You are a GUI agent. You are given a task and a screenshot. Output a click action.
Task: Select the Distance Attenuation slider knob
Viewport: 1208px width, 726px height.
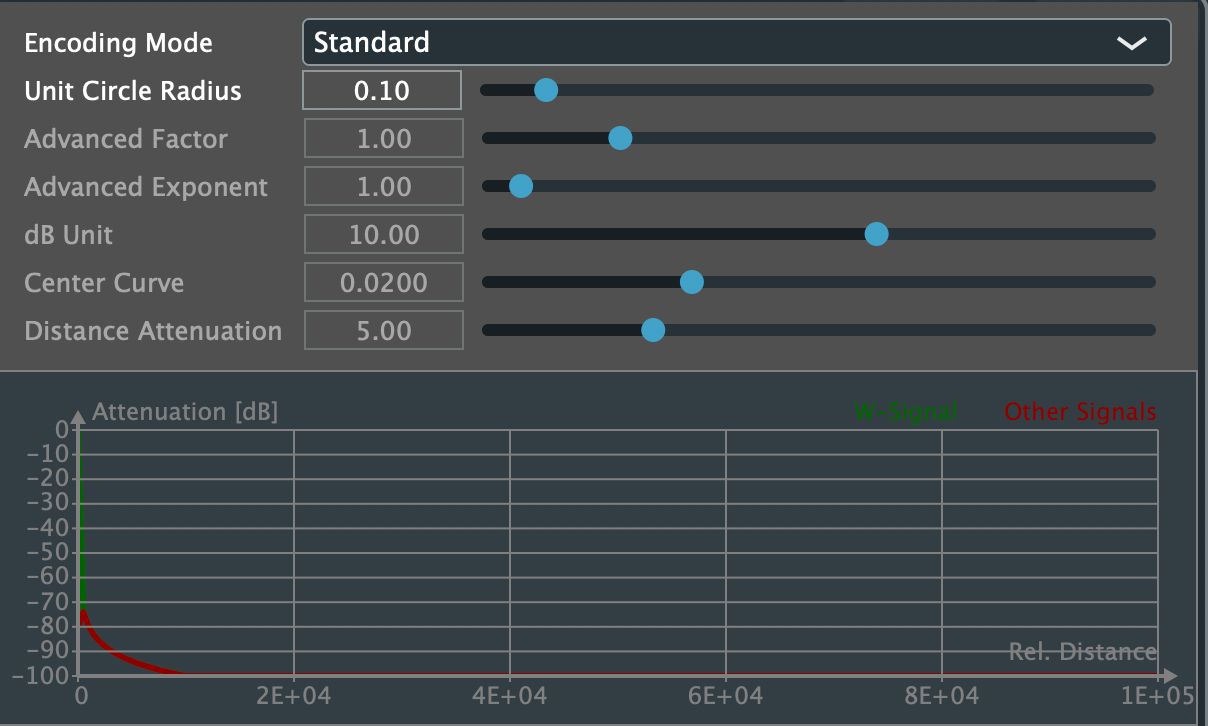653,330
